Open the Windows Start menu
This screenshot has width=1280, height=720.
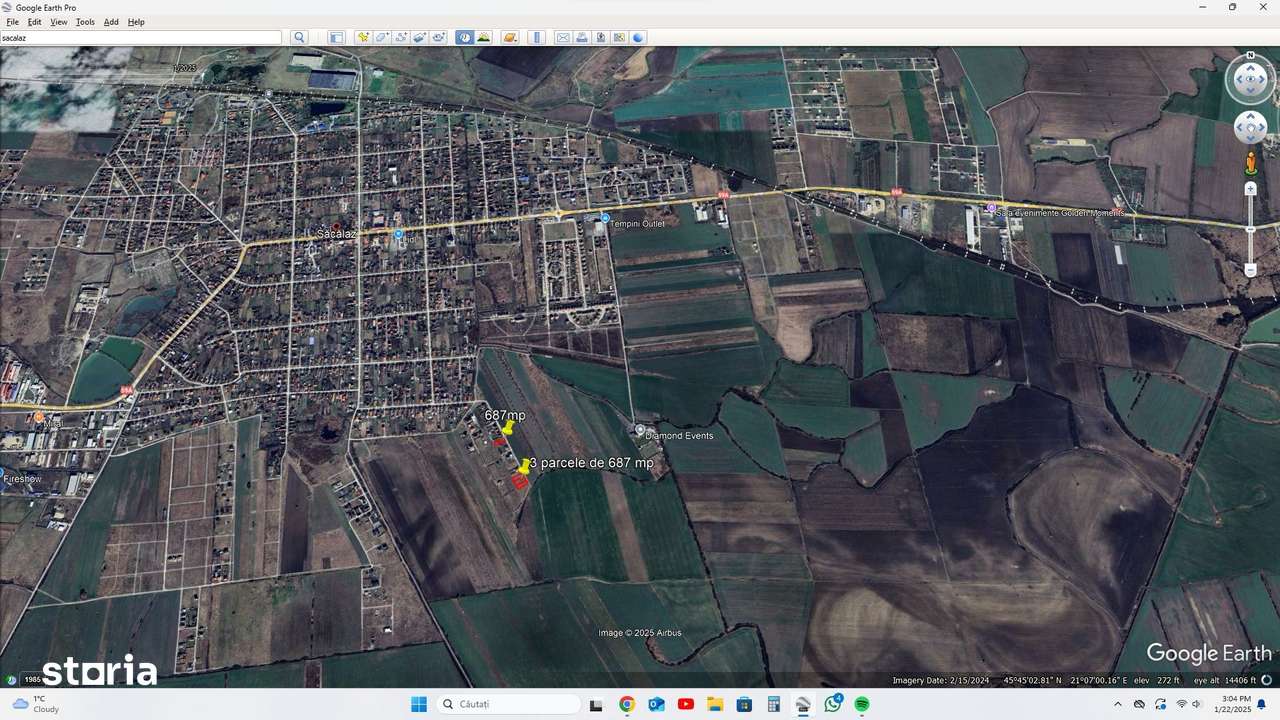tap(418, 704)
